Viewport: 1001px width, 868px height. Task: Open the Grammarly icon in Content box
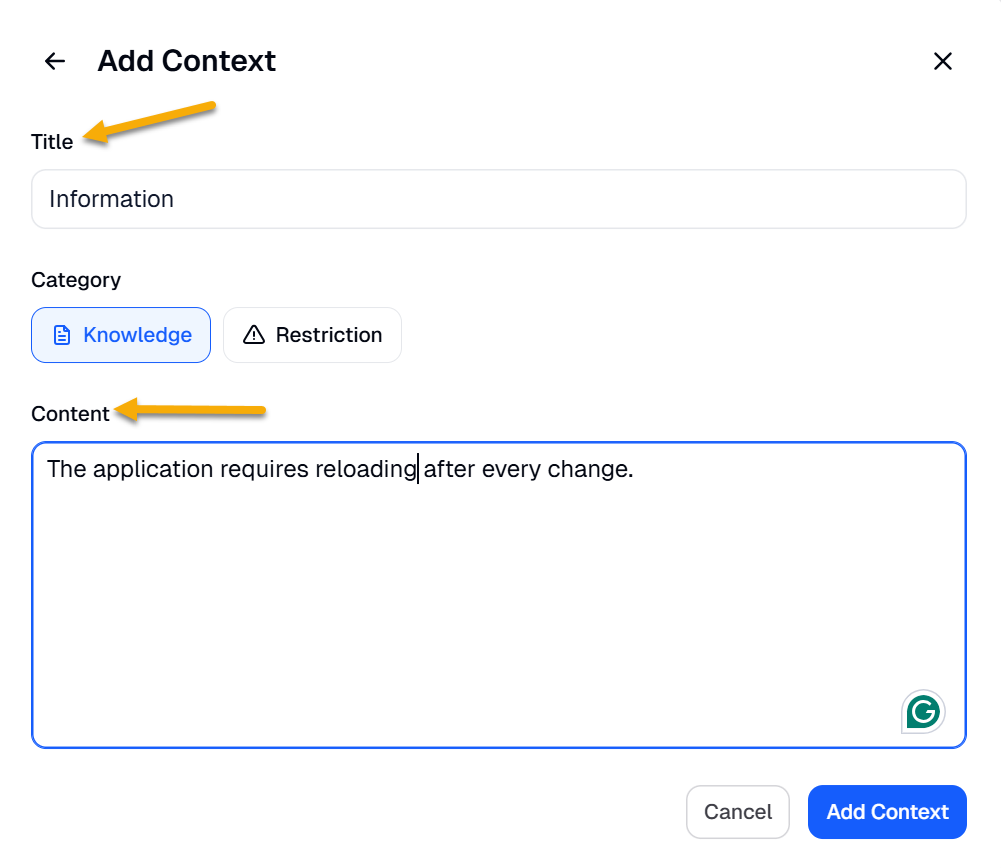(x=923, y=712)
